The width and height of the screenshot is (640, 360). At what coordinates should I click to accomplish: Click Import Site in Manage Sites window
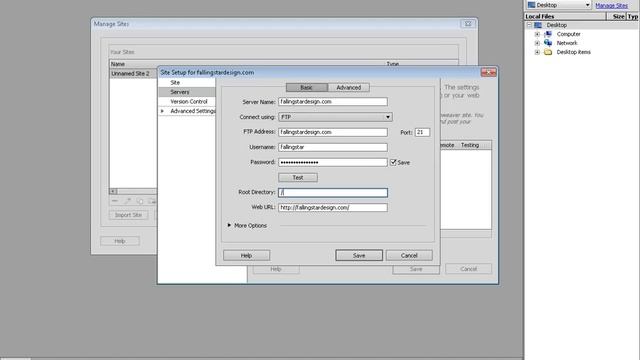click(128, 215)
